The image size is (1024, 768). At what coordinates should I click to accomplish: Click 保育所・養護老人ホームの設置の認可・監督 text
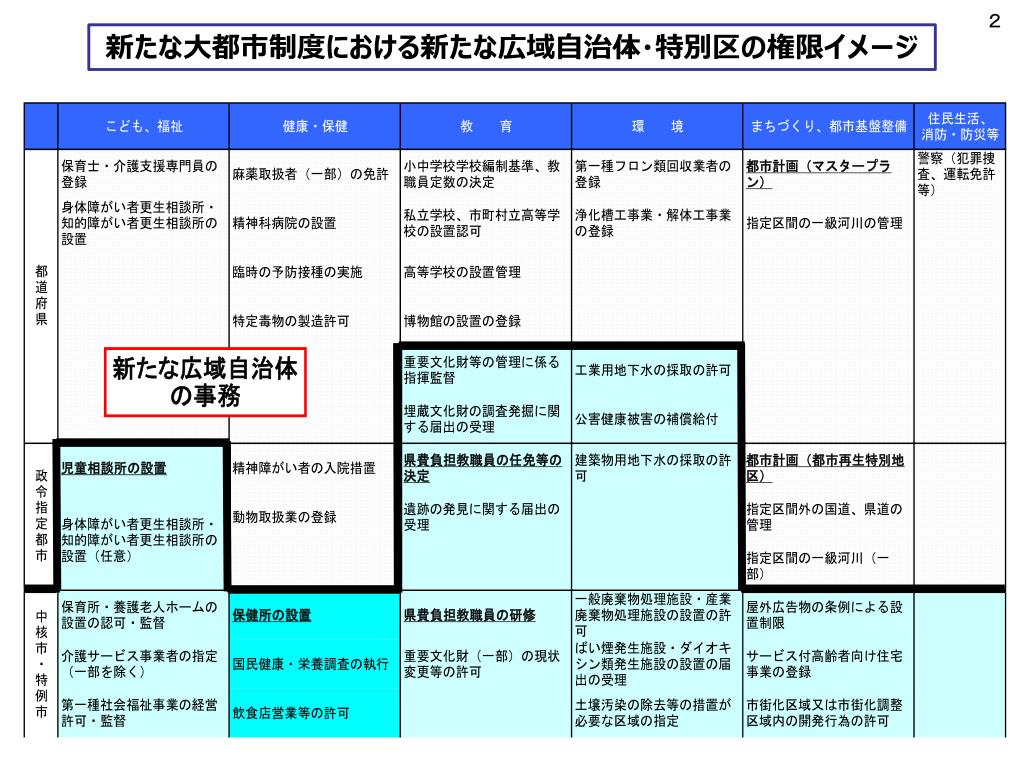click(x=140, y=615)
